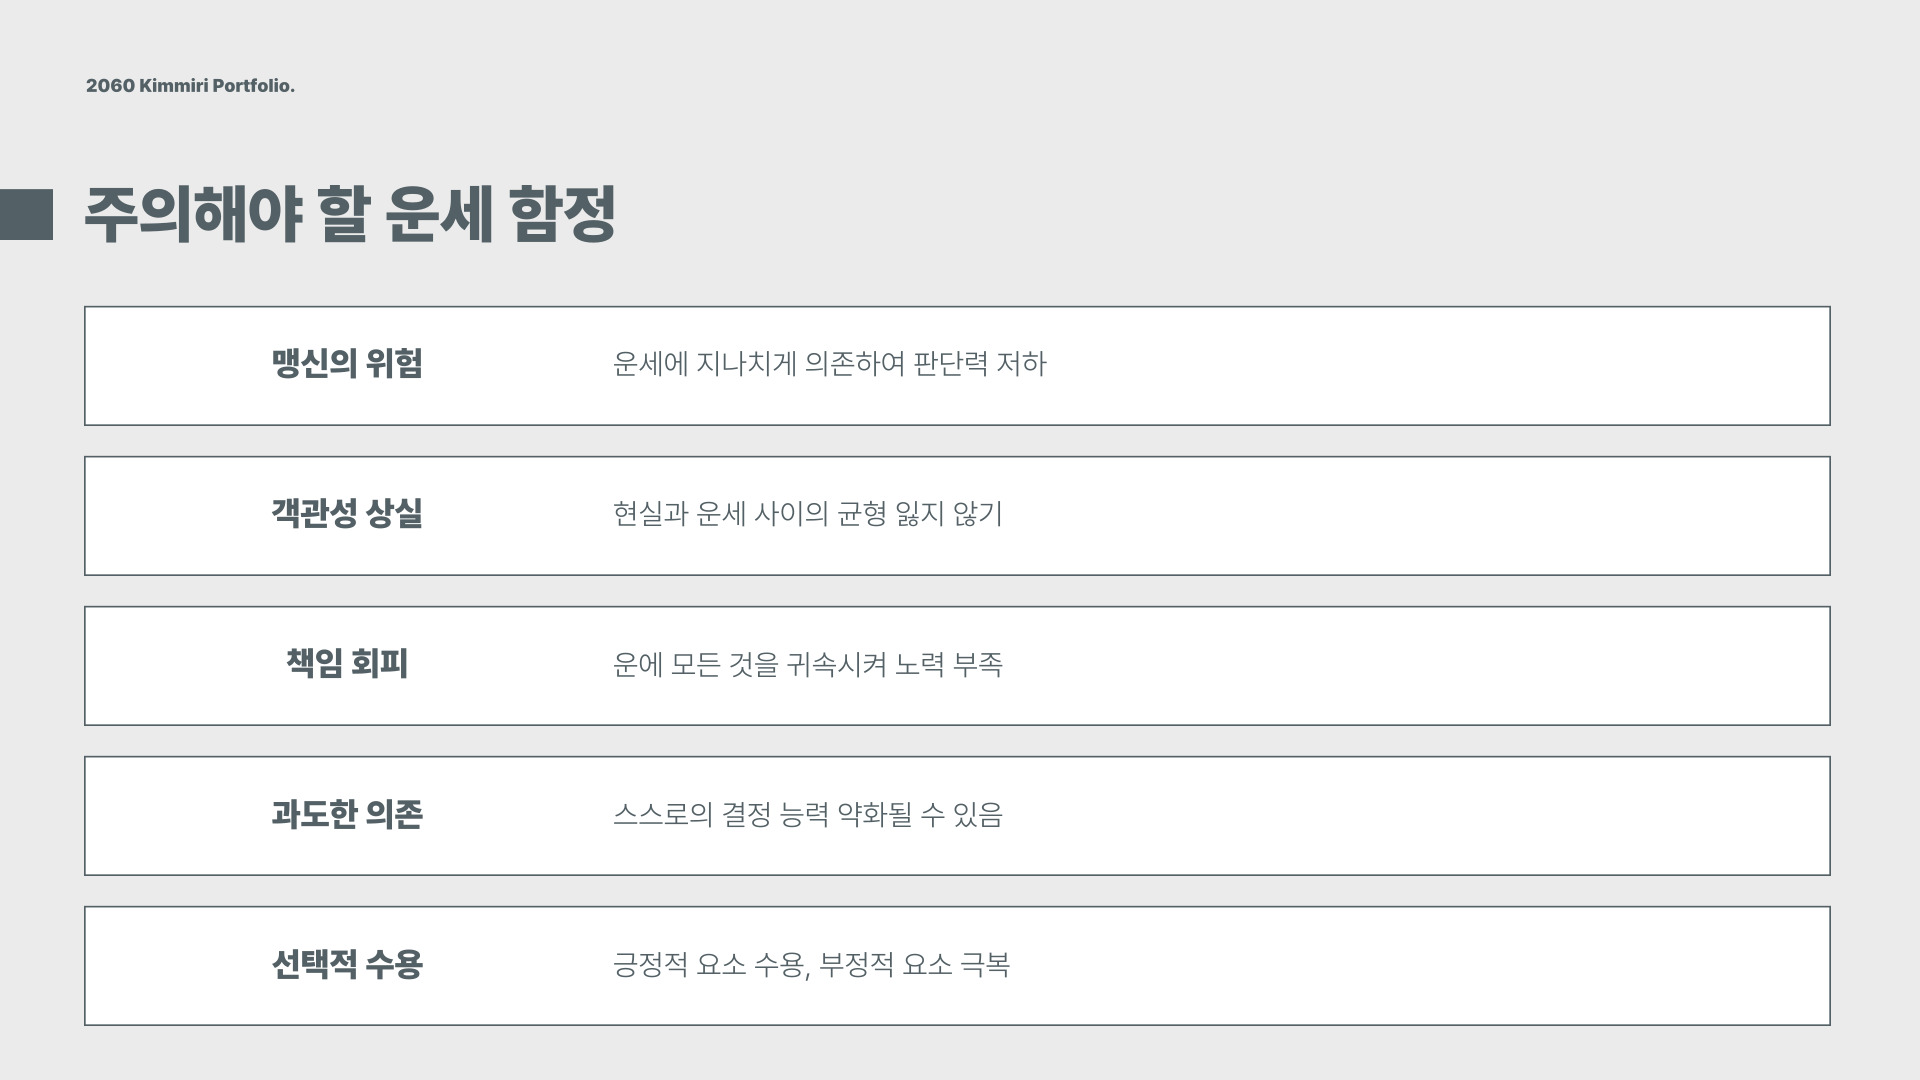
Task: Click empty area of the 과도한 의존 box
Action: 1430,816
